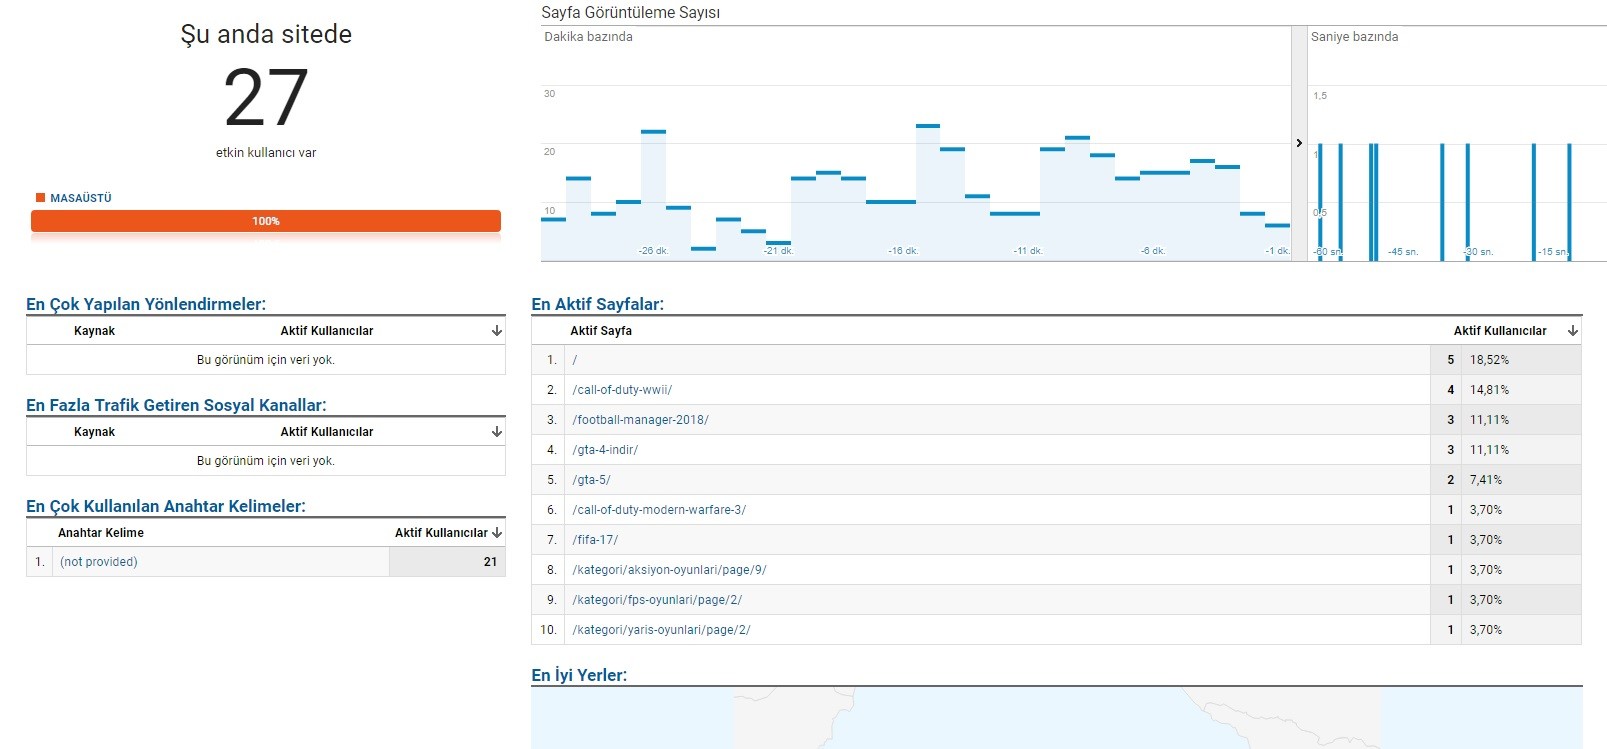Click sort arrow in Yönlendirmeler table header
Viewport: 1607px width, 749px height.
pos(497,331)
